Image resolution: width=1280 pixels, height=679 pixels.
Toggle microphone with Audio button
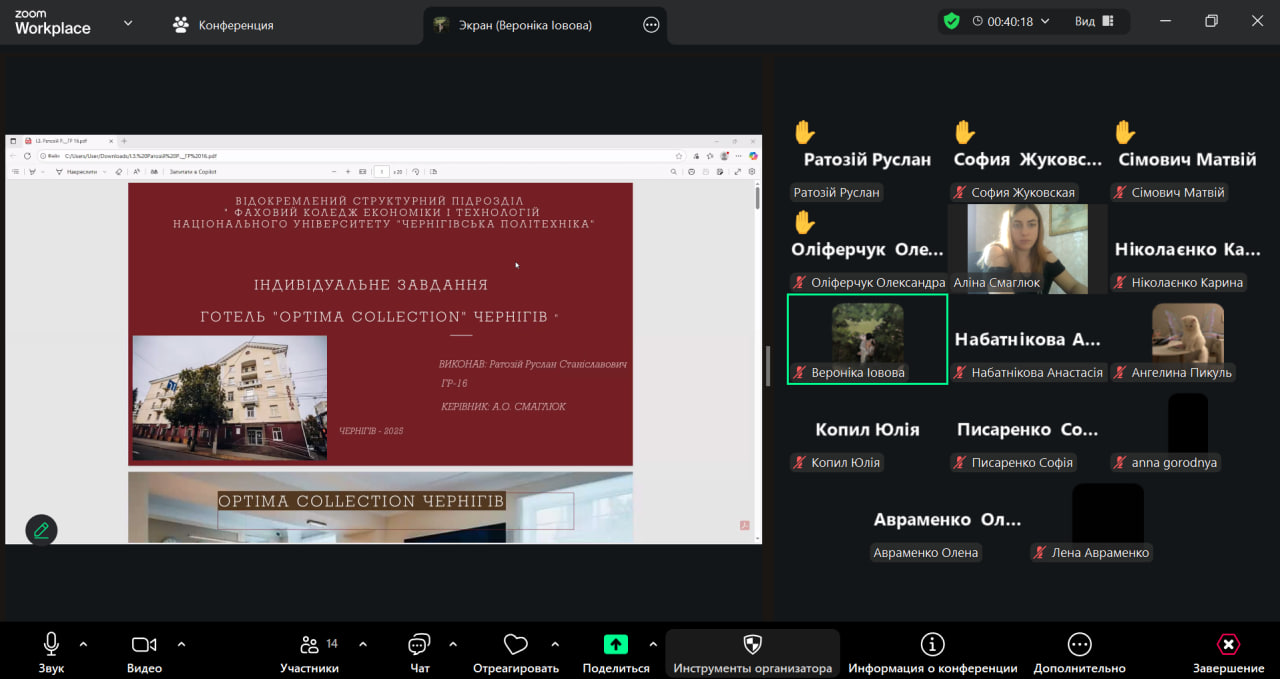pos(51,645)
